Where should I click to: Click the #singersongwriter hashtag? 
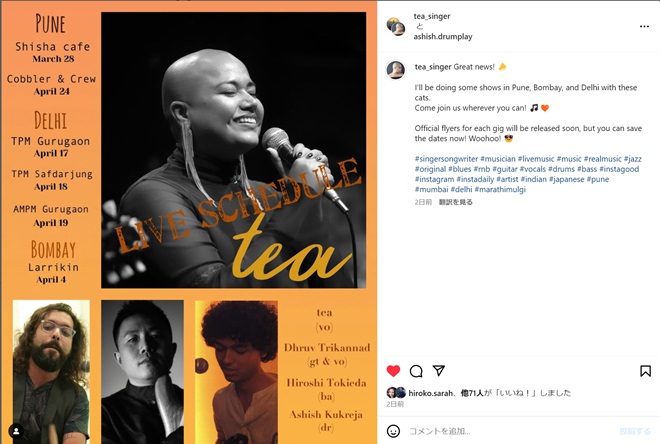(x=446, y=159)
